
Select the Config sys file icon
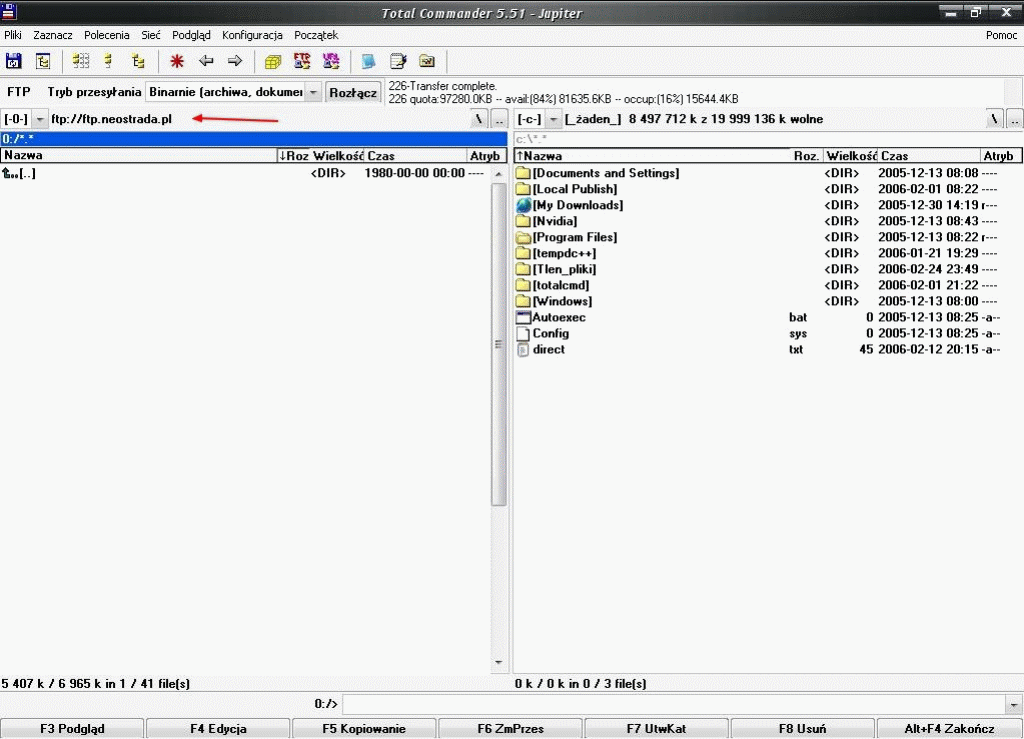pyautogui.click(x=523, y=334)
